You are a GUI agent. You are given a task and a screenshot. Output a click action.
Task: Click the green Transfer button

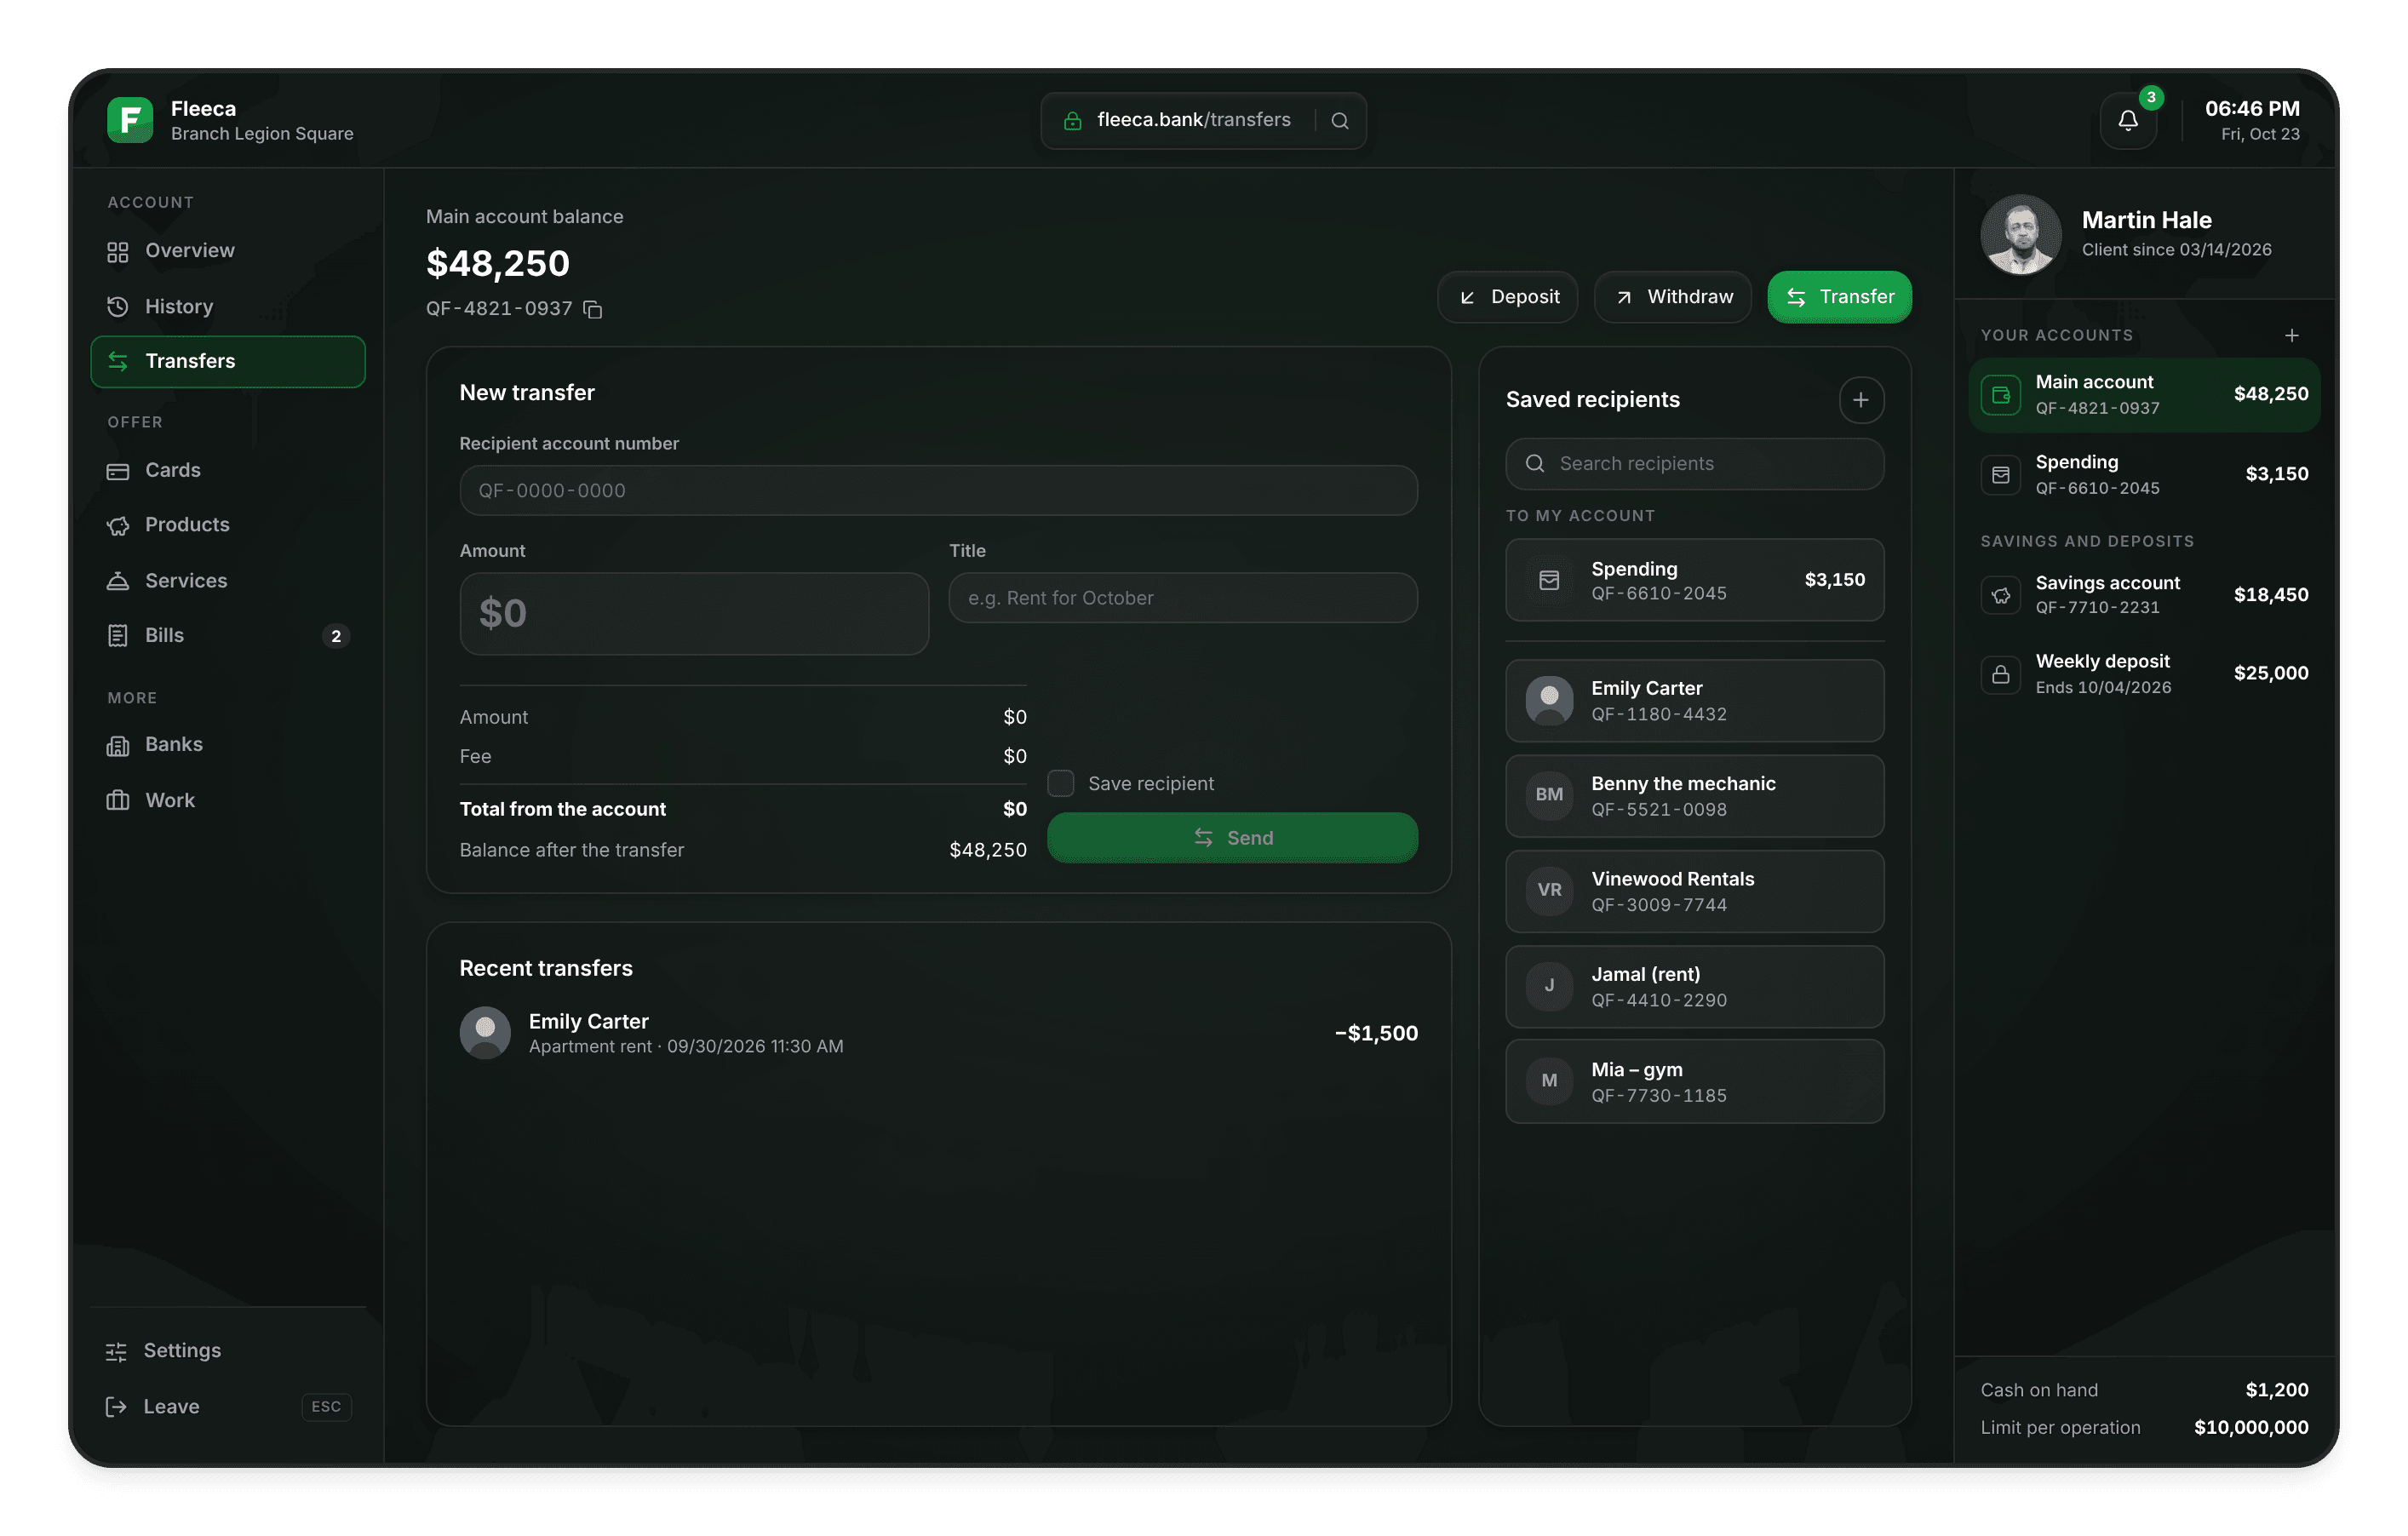[1840, 297]
